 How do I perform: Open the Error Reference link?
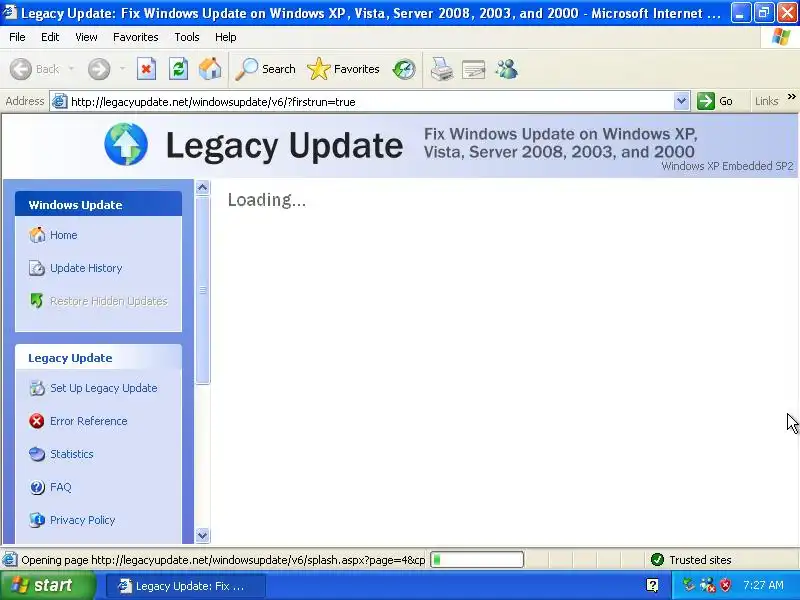point(89,421)
